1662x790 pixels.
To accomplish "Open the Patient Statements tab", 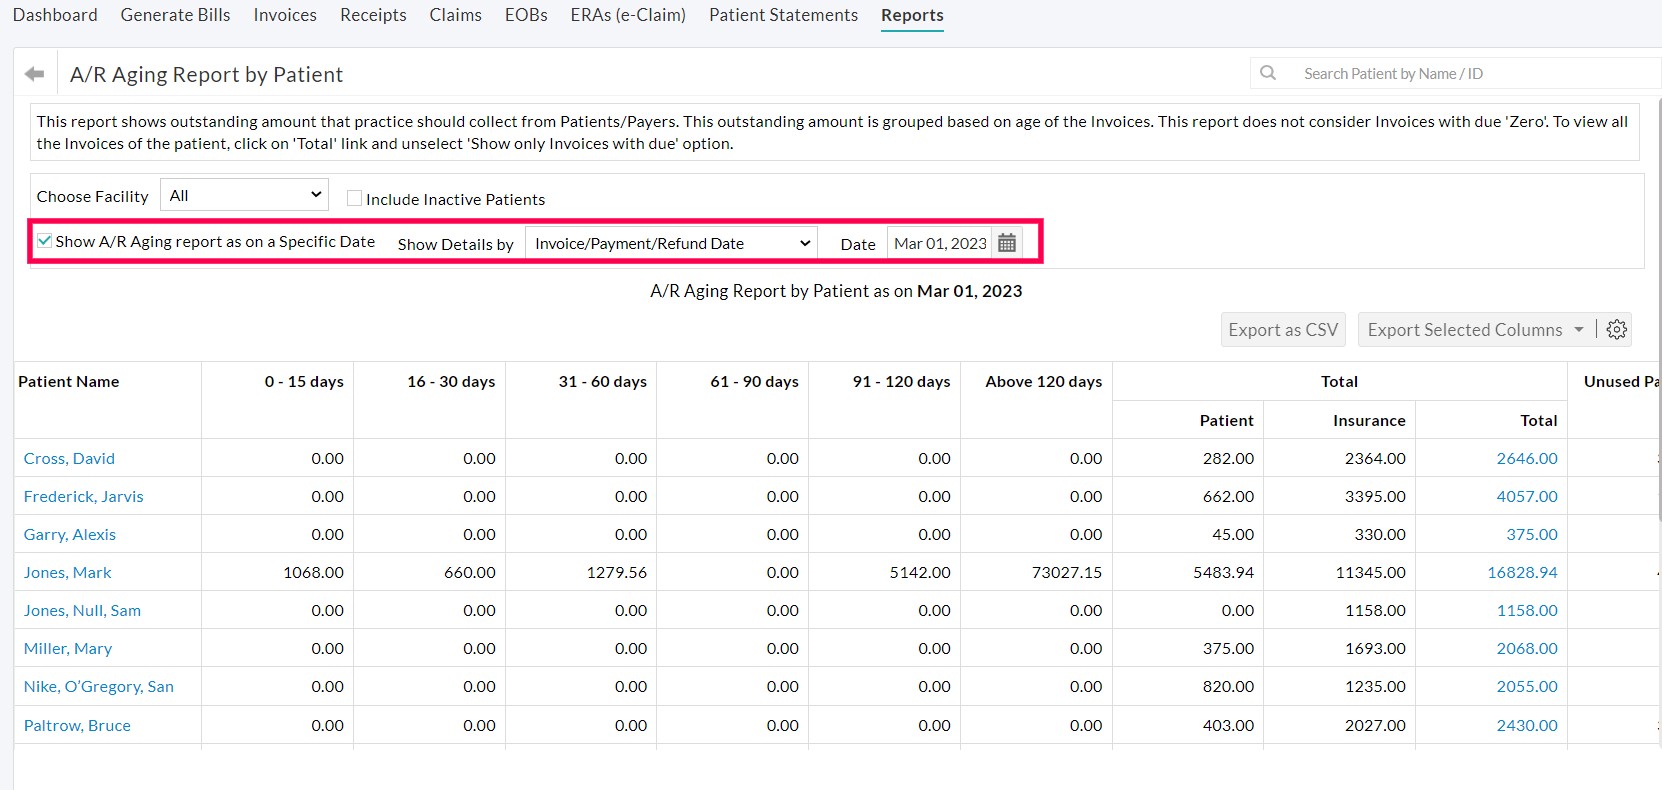I will [783, 15].
